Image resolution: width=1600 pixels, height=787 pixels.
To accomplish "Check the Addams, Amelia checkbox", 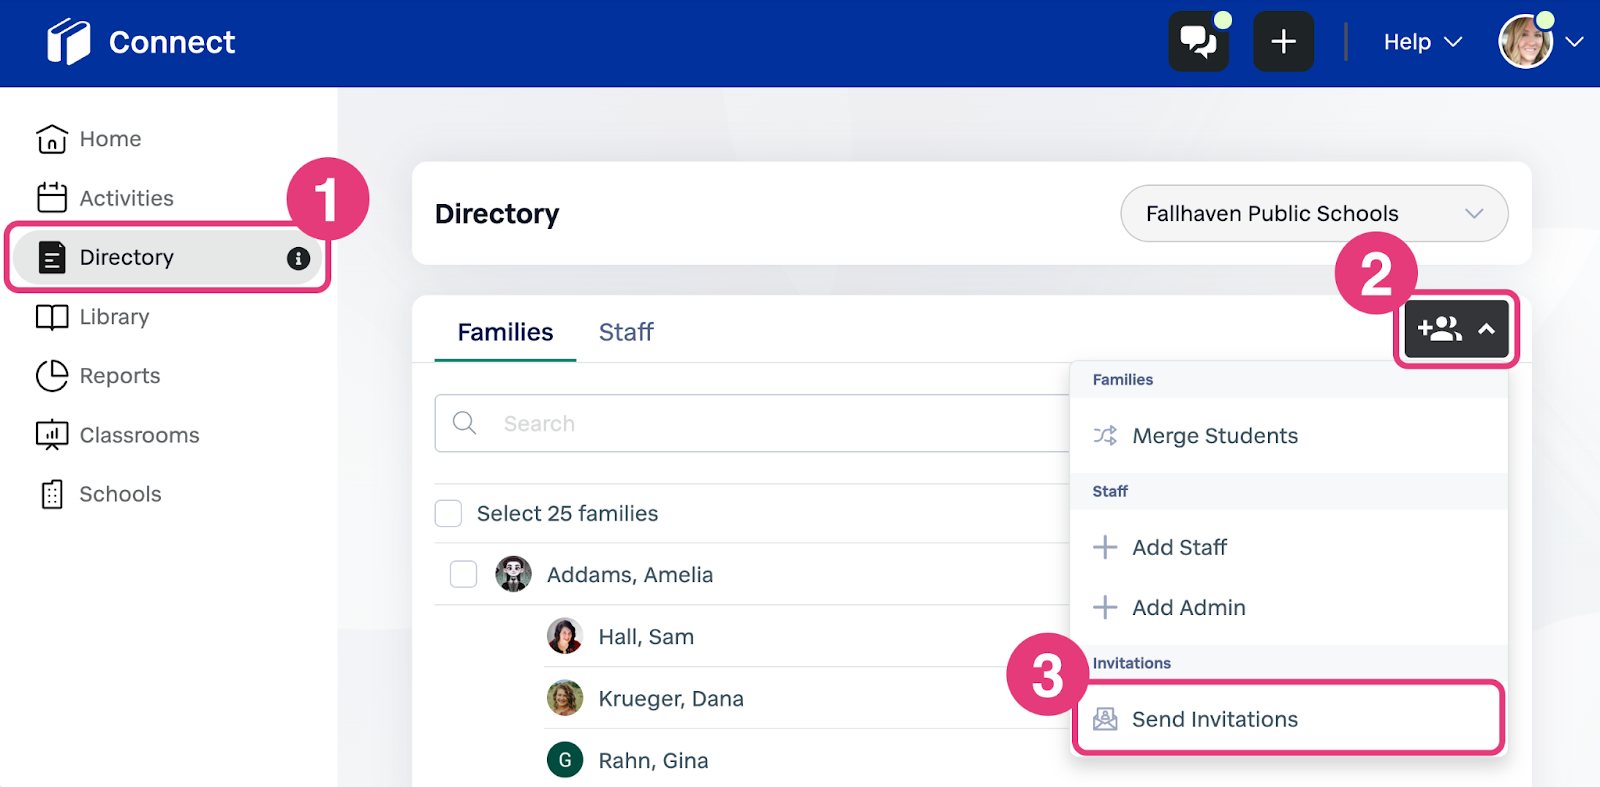I will [463, 574].
